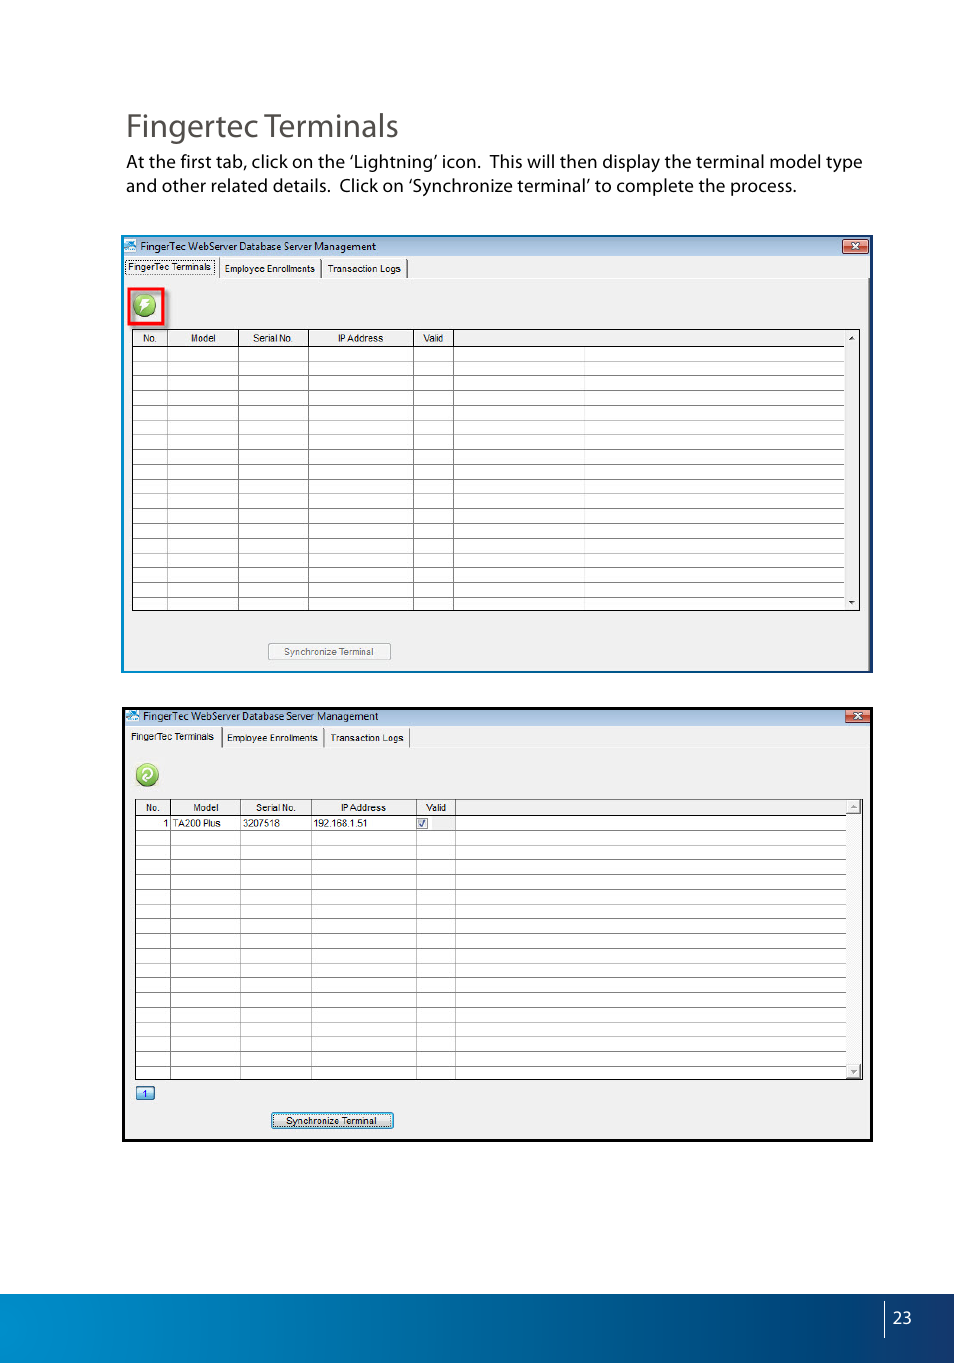Click scroll-up arrow of upper table

pos(852,338)
